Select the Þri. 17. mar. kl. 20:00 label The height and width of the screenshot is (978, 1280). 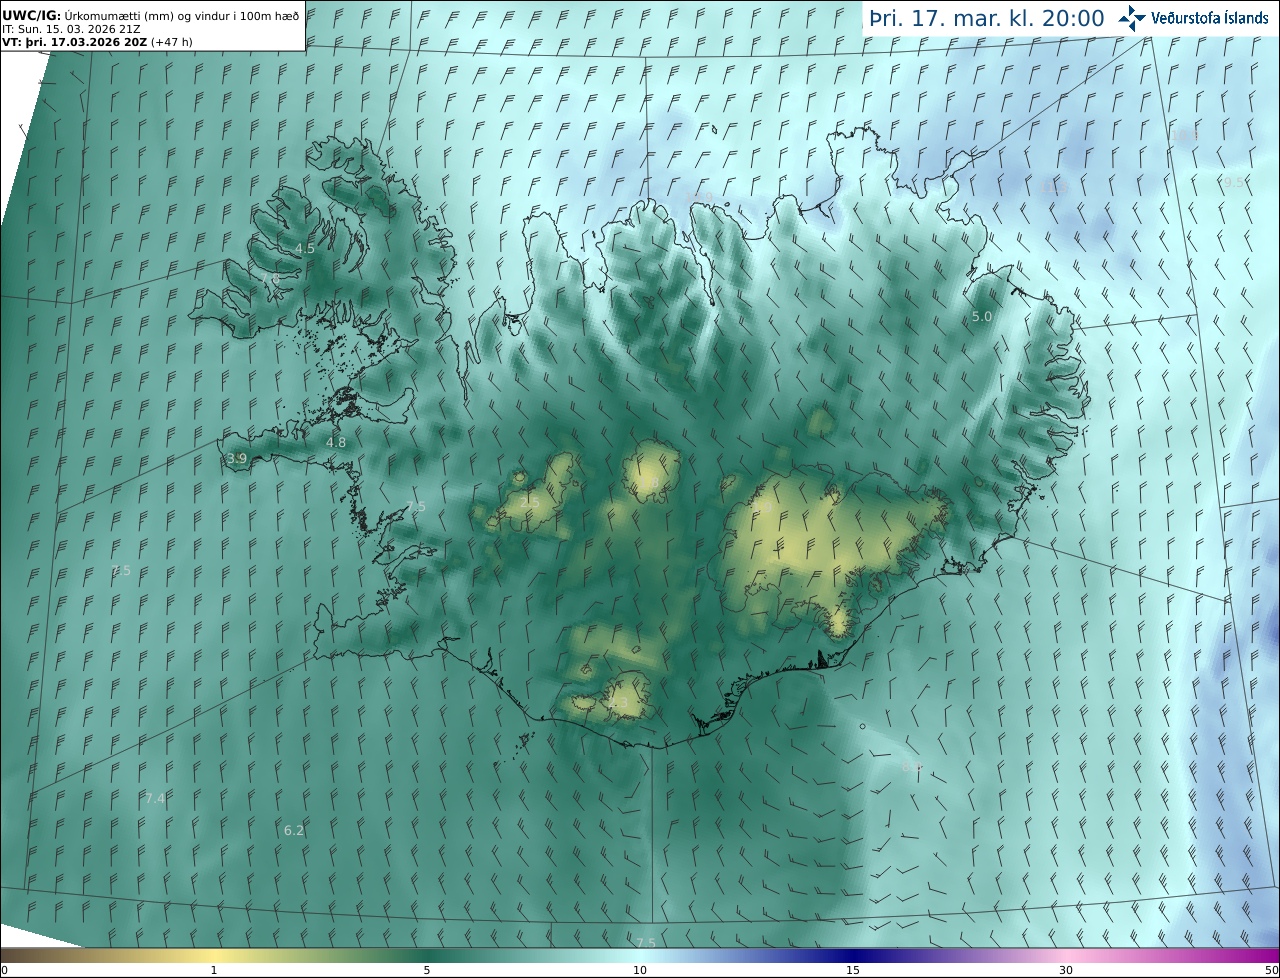(987, 18)
